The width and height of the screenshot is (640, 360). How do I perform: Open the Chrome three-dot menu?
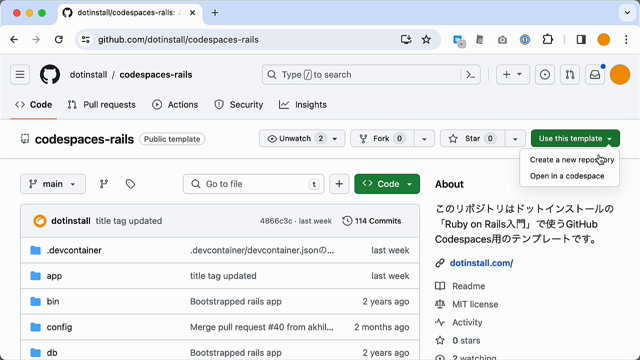[626, 40]
